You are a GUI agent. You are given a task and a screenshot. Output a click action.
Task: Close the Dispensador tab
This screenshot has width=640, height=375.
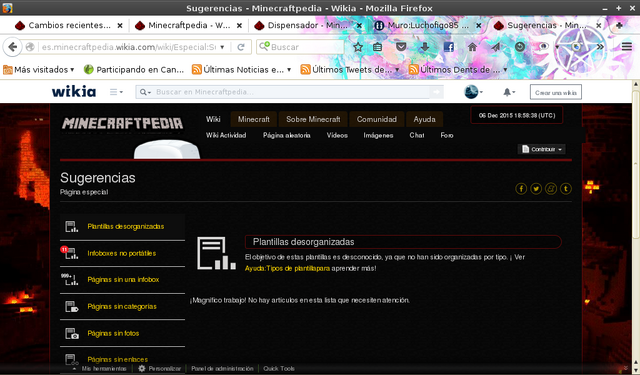pyautogui.click(x=359, y=25)
